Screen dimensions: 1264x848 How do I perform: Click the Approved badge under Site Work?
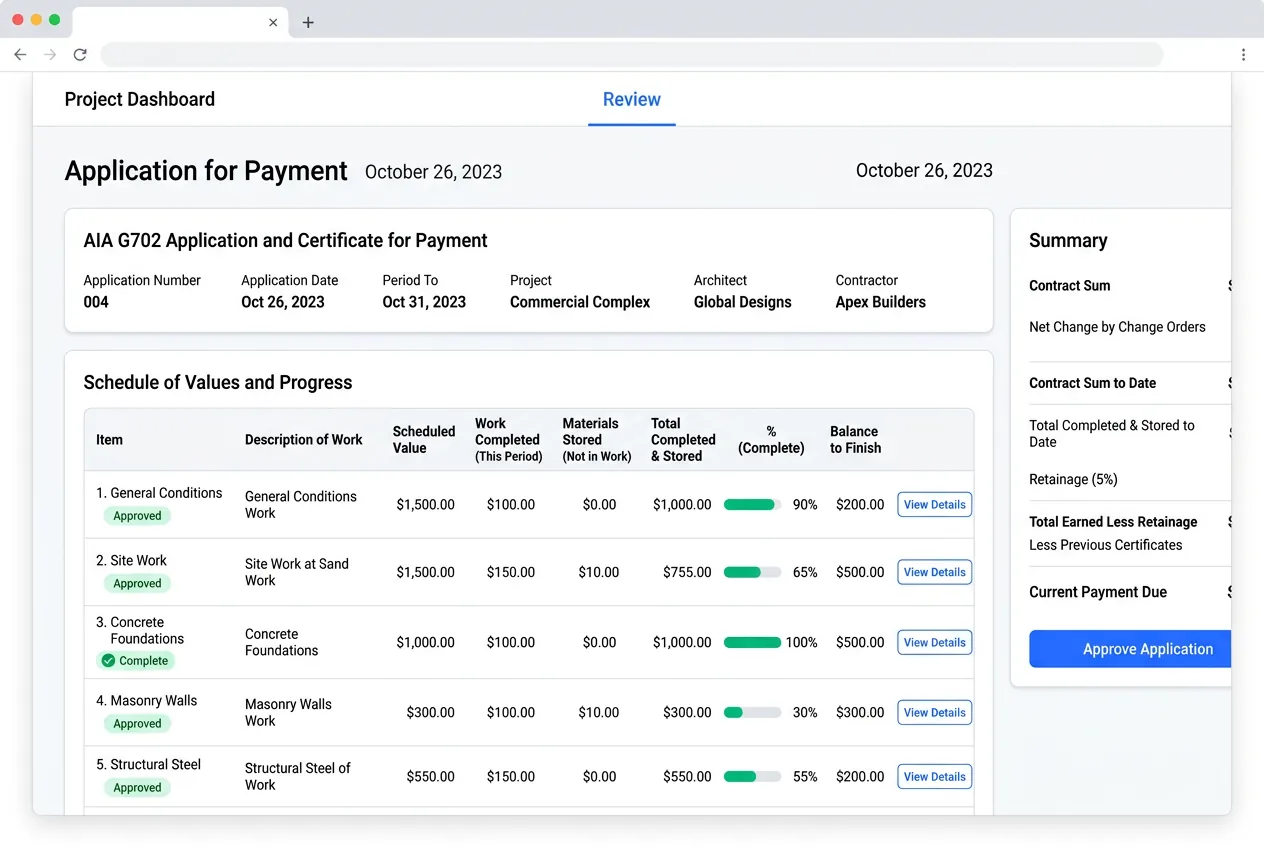click(136, 583)
